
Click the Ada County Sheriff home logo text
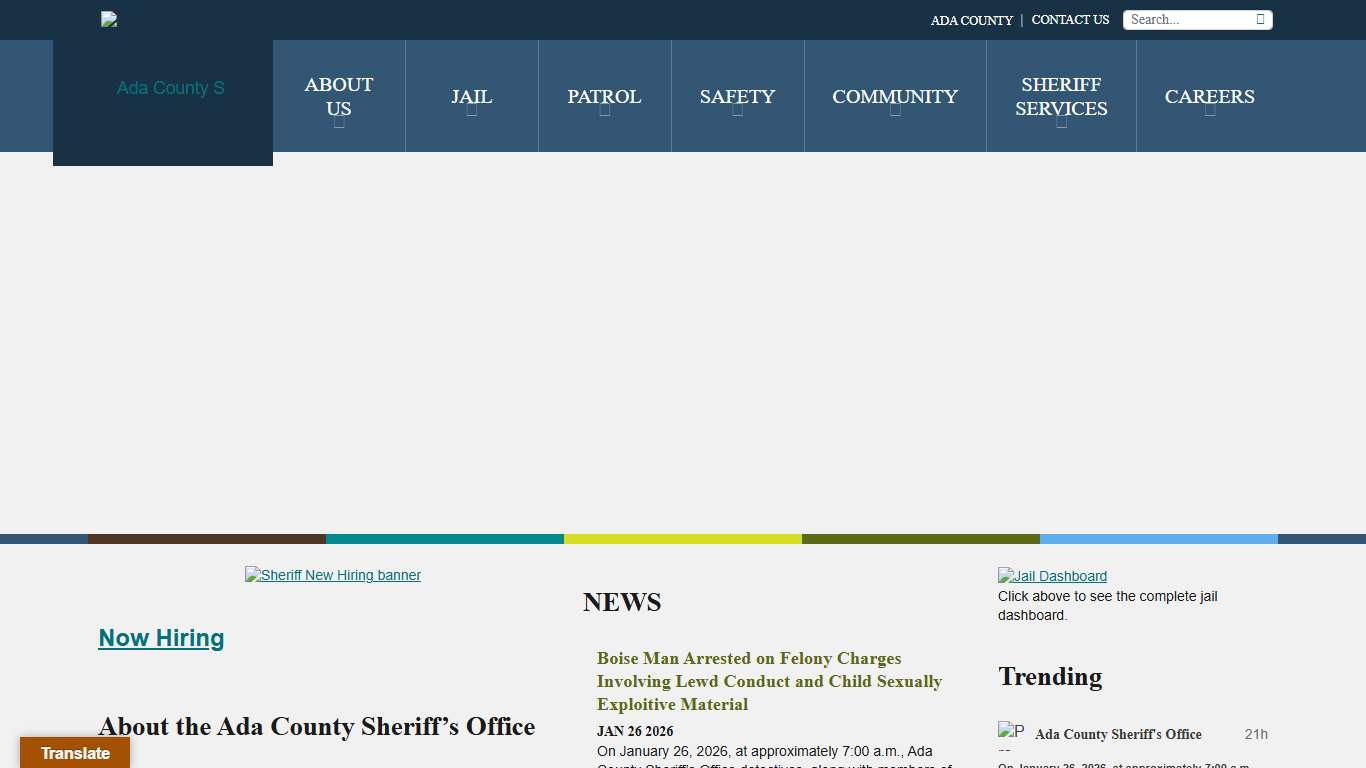[170, 88]
